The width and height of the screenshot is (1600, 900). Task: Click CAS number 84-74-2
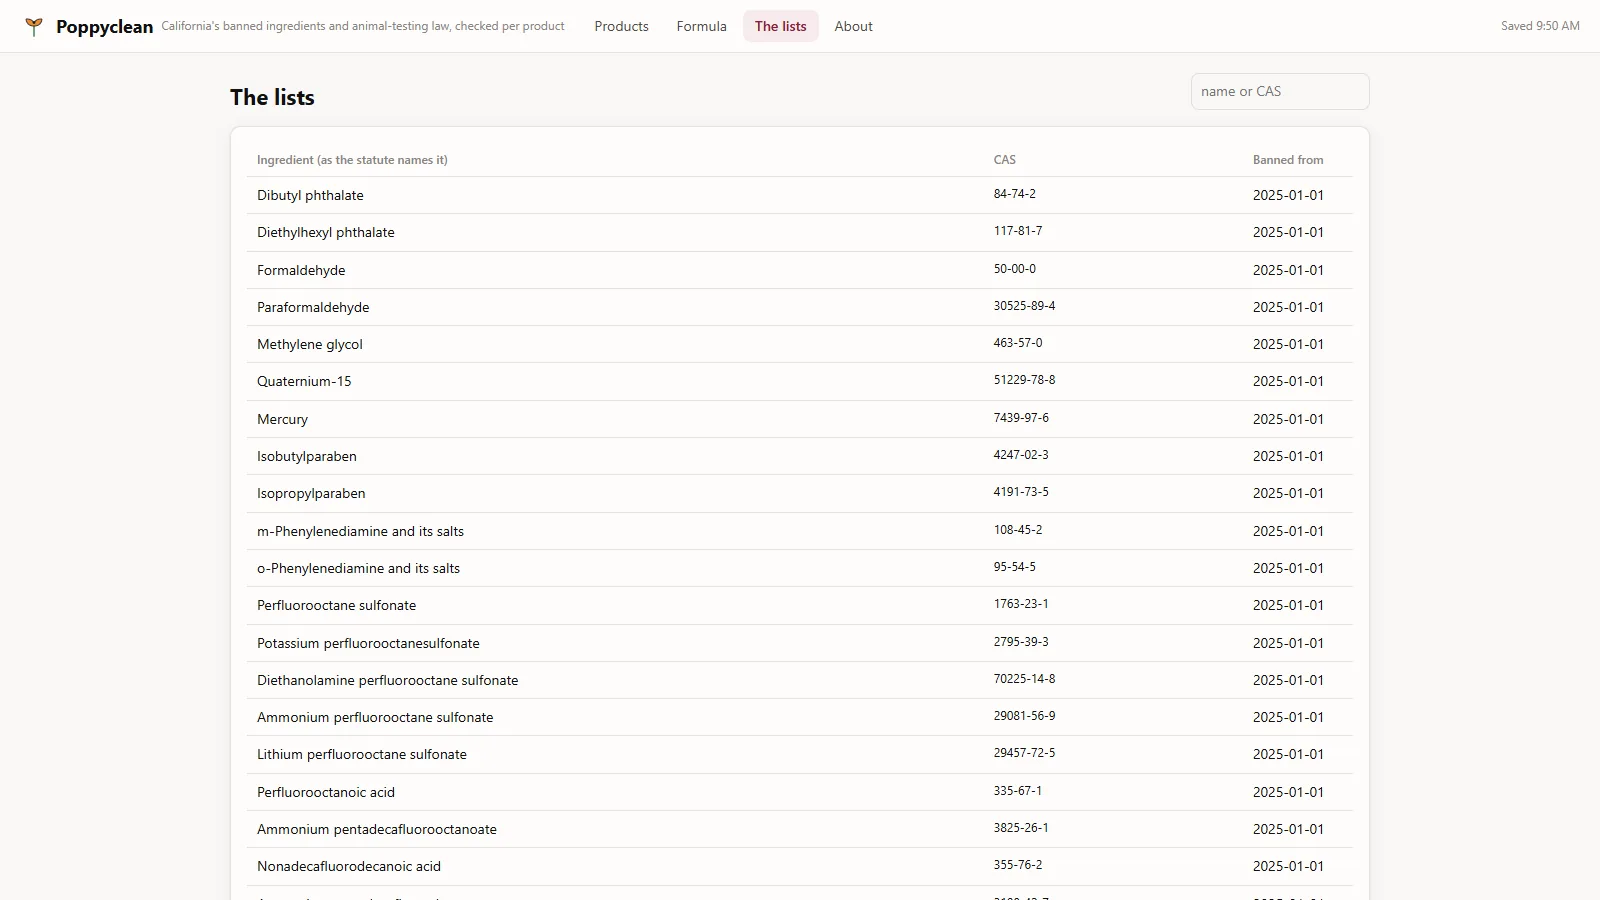point(1014,194)
